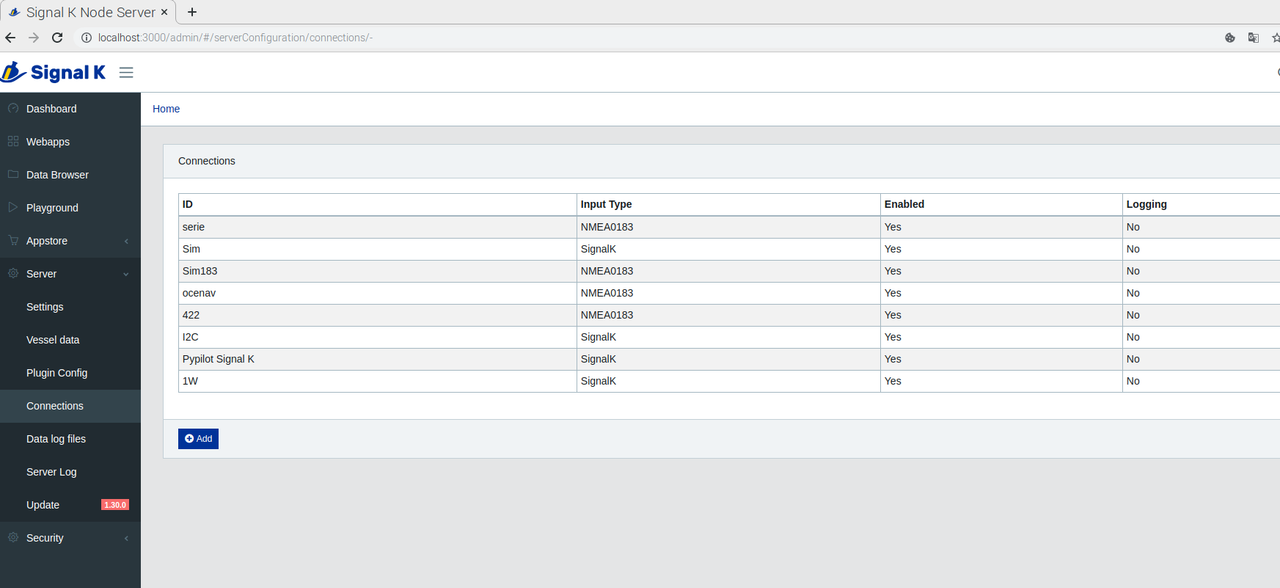Click NMEA0183 input type in 422 row
This screenshot has height=588, width=1280.
click(607, 315)
